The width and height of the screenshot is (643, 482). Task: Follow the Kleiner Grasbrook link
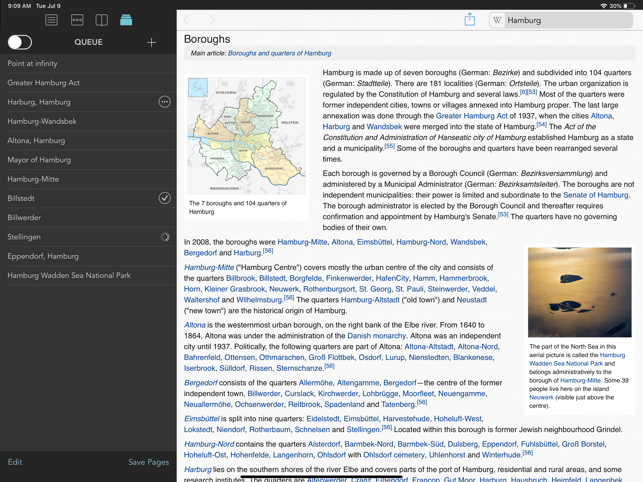click(235, 289)
